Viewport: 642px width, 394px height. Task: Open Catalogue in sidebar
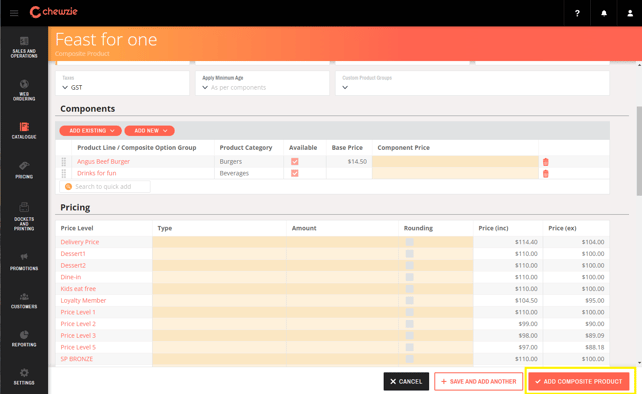[x=24, y=131]
